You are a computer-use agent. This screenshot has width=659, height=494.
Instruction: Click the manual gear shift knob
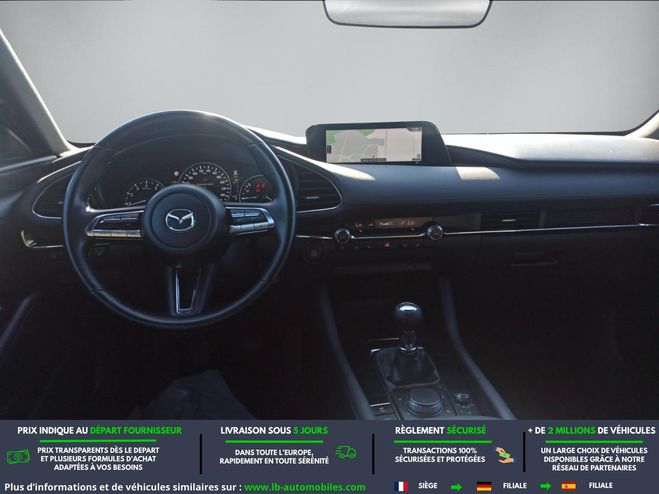click(408, 316)
